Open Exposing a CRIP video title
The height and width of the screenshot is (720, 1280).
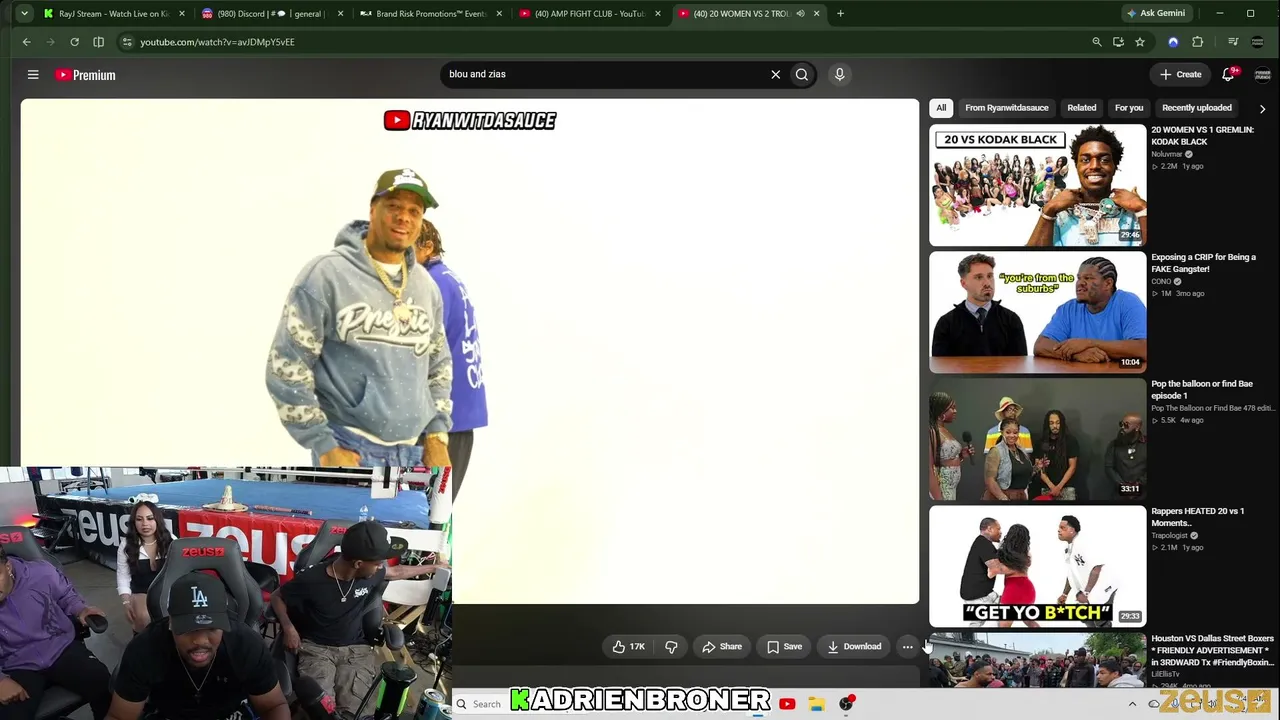(1203, 263)
